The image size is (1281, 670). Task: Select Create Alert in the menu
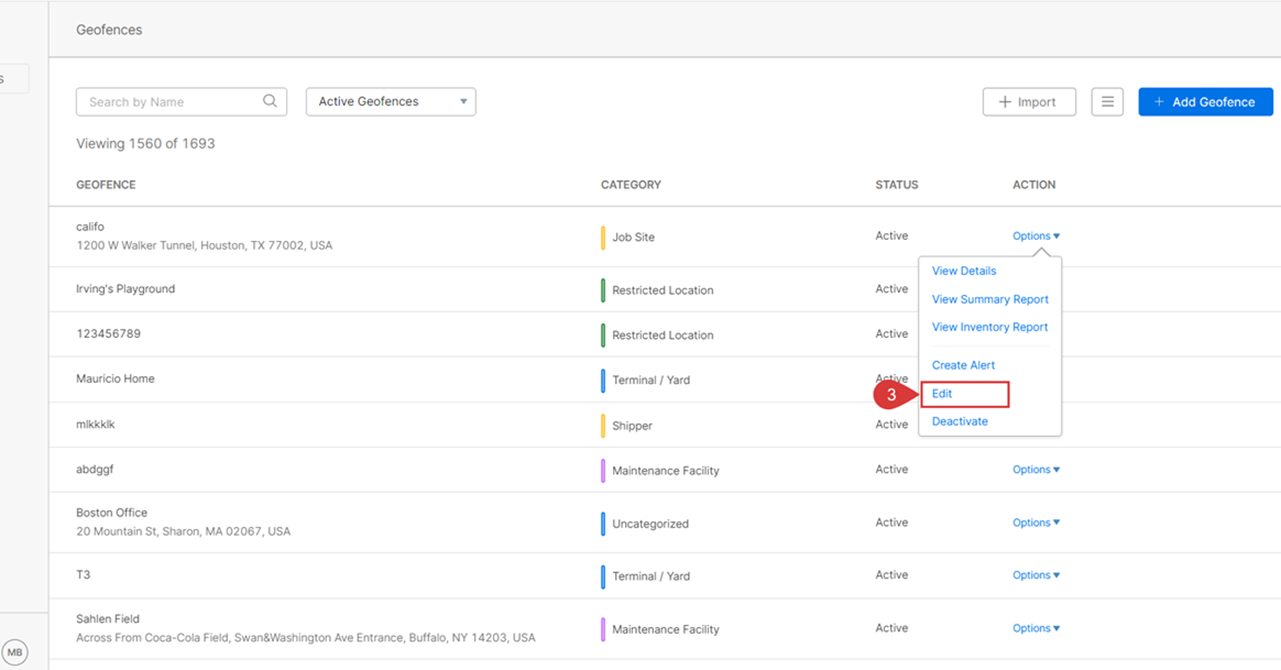(x=963, y=365)
